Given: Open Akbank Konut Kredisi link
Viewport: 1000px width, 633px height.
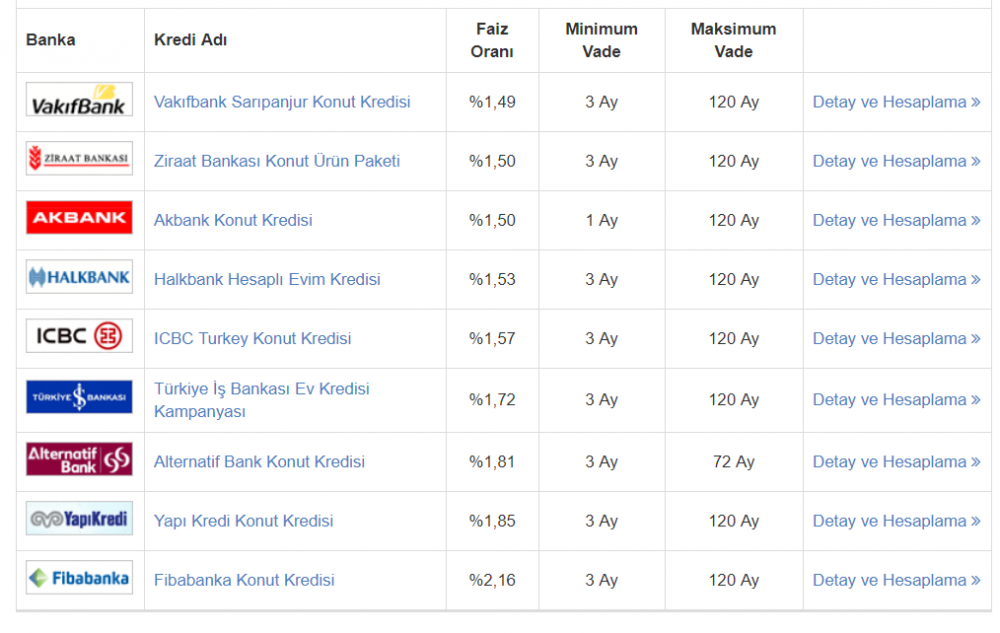Looking at the screenshot, I should [x=233, y=221].
